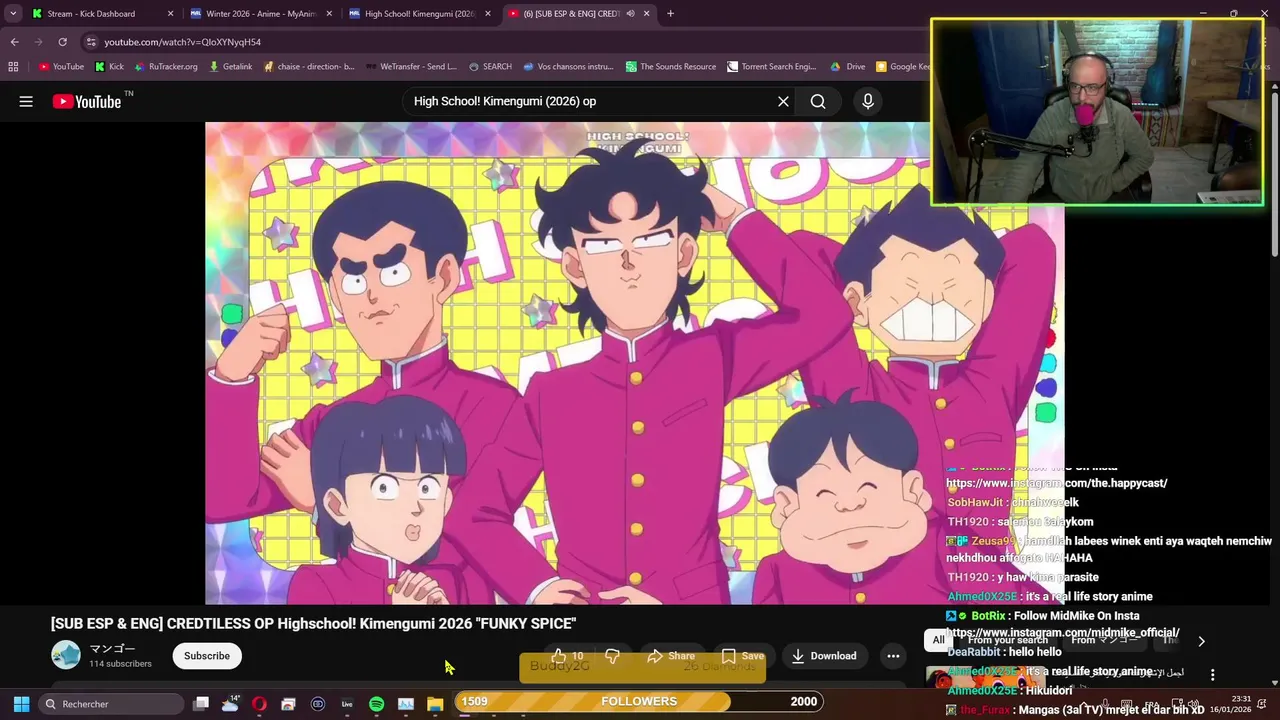Screen dimensions: 1280x720
Task: Dislike the video with thumbs down
Action: [612, 656]
